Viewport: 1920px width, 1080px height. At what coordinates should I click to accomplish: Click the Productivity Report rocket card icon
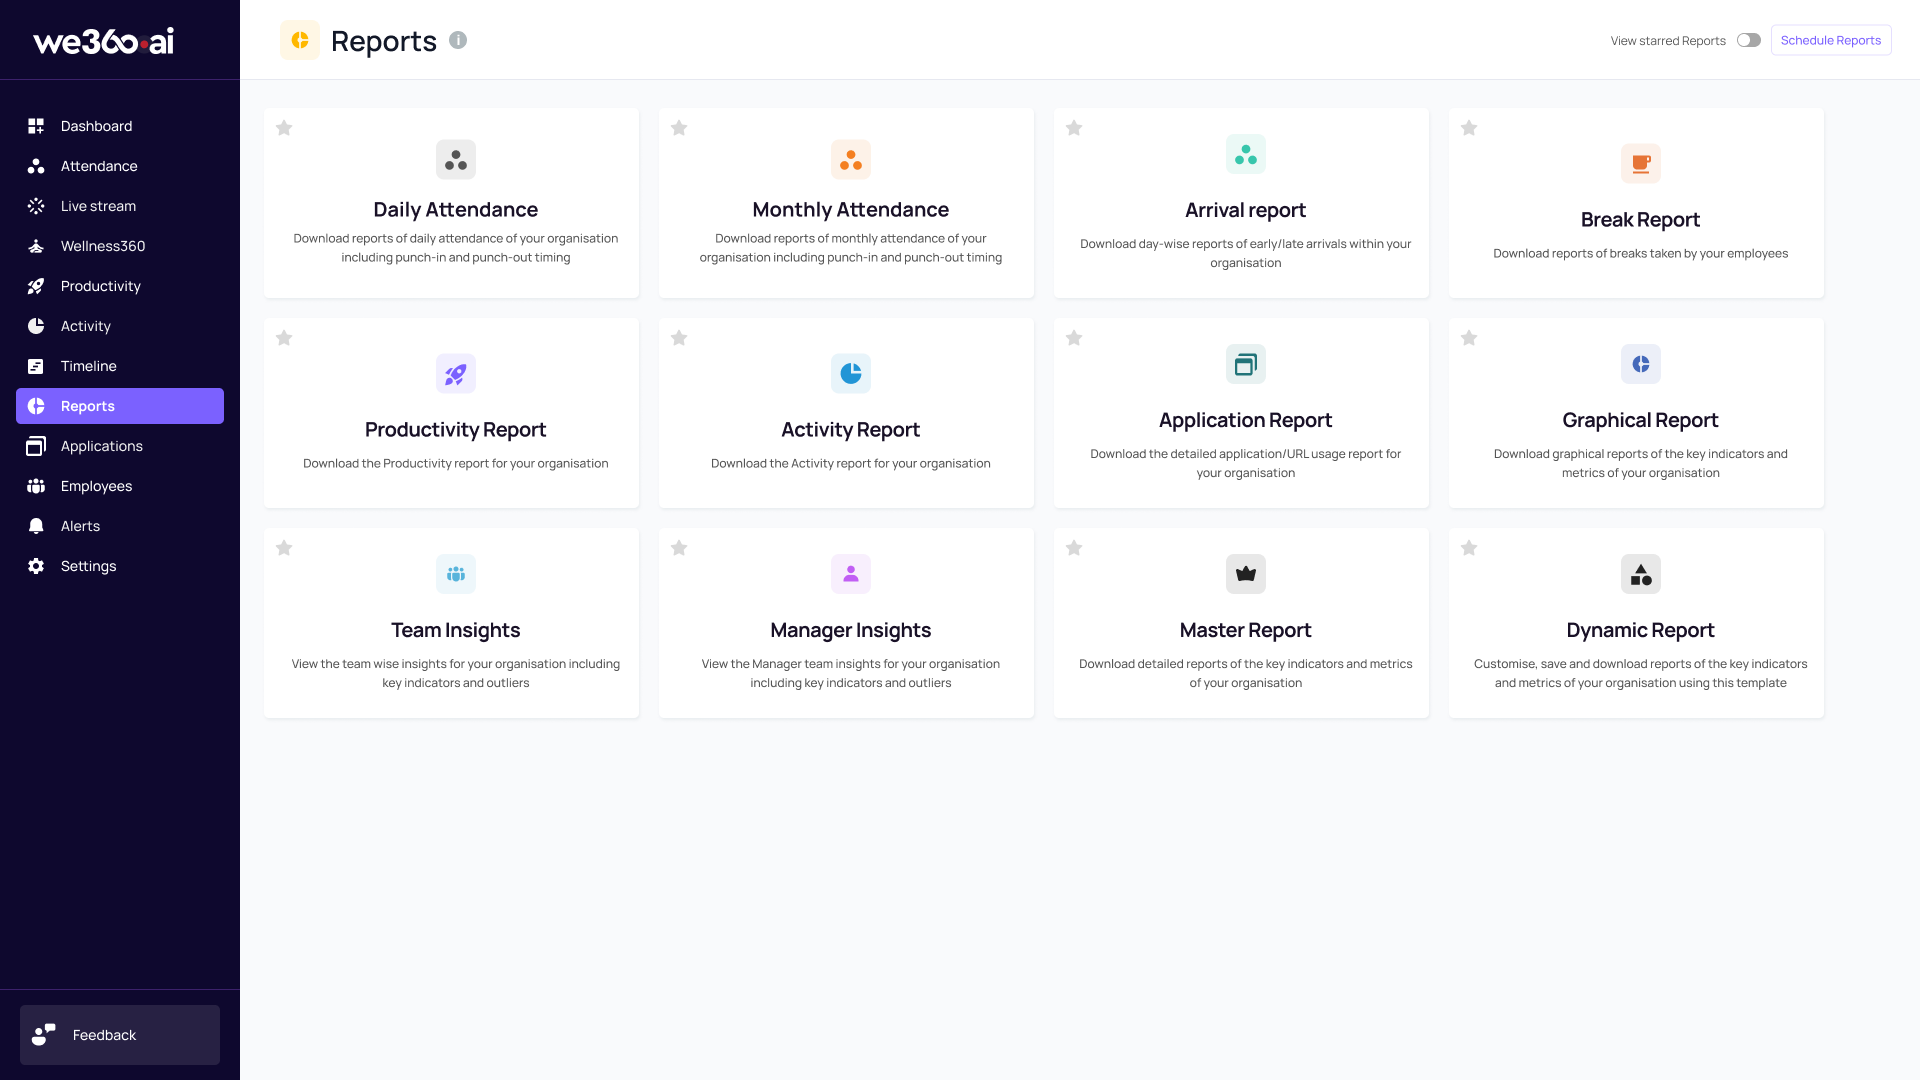coord(456,374)
